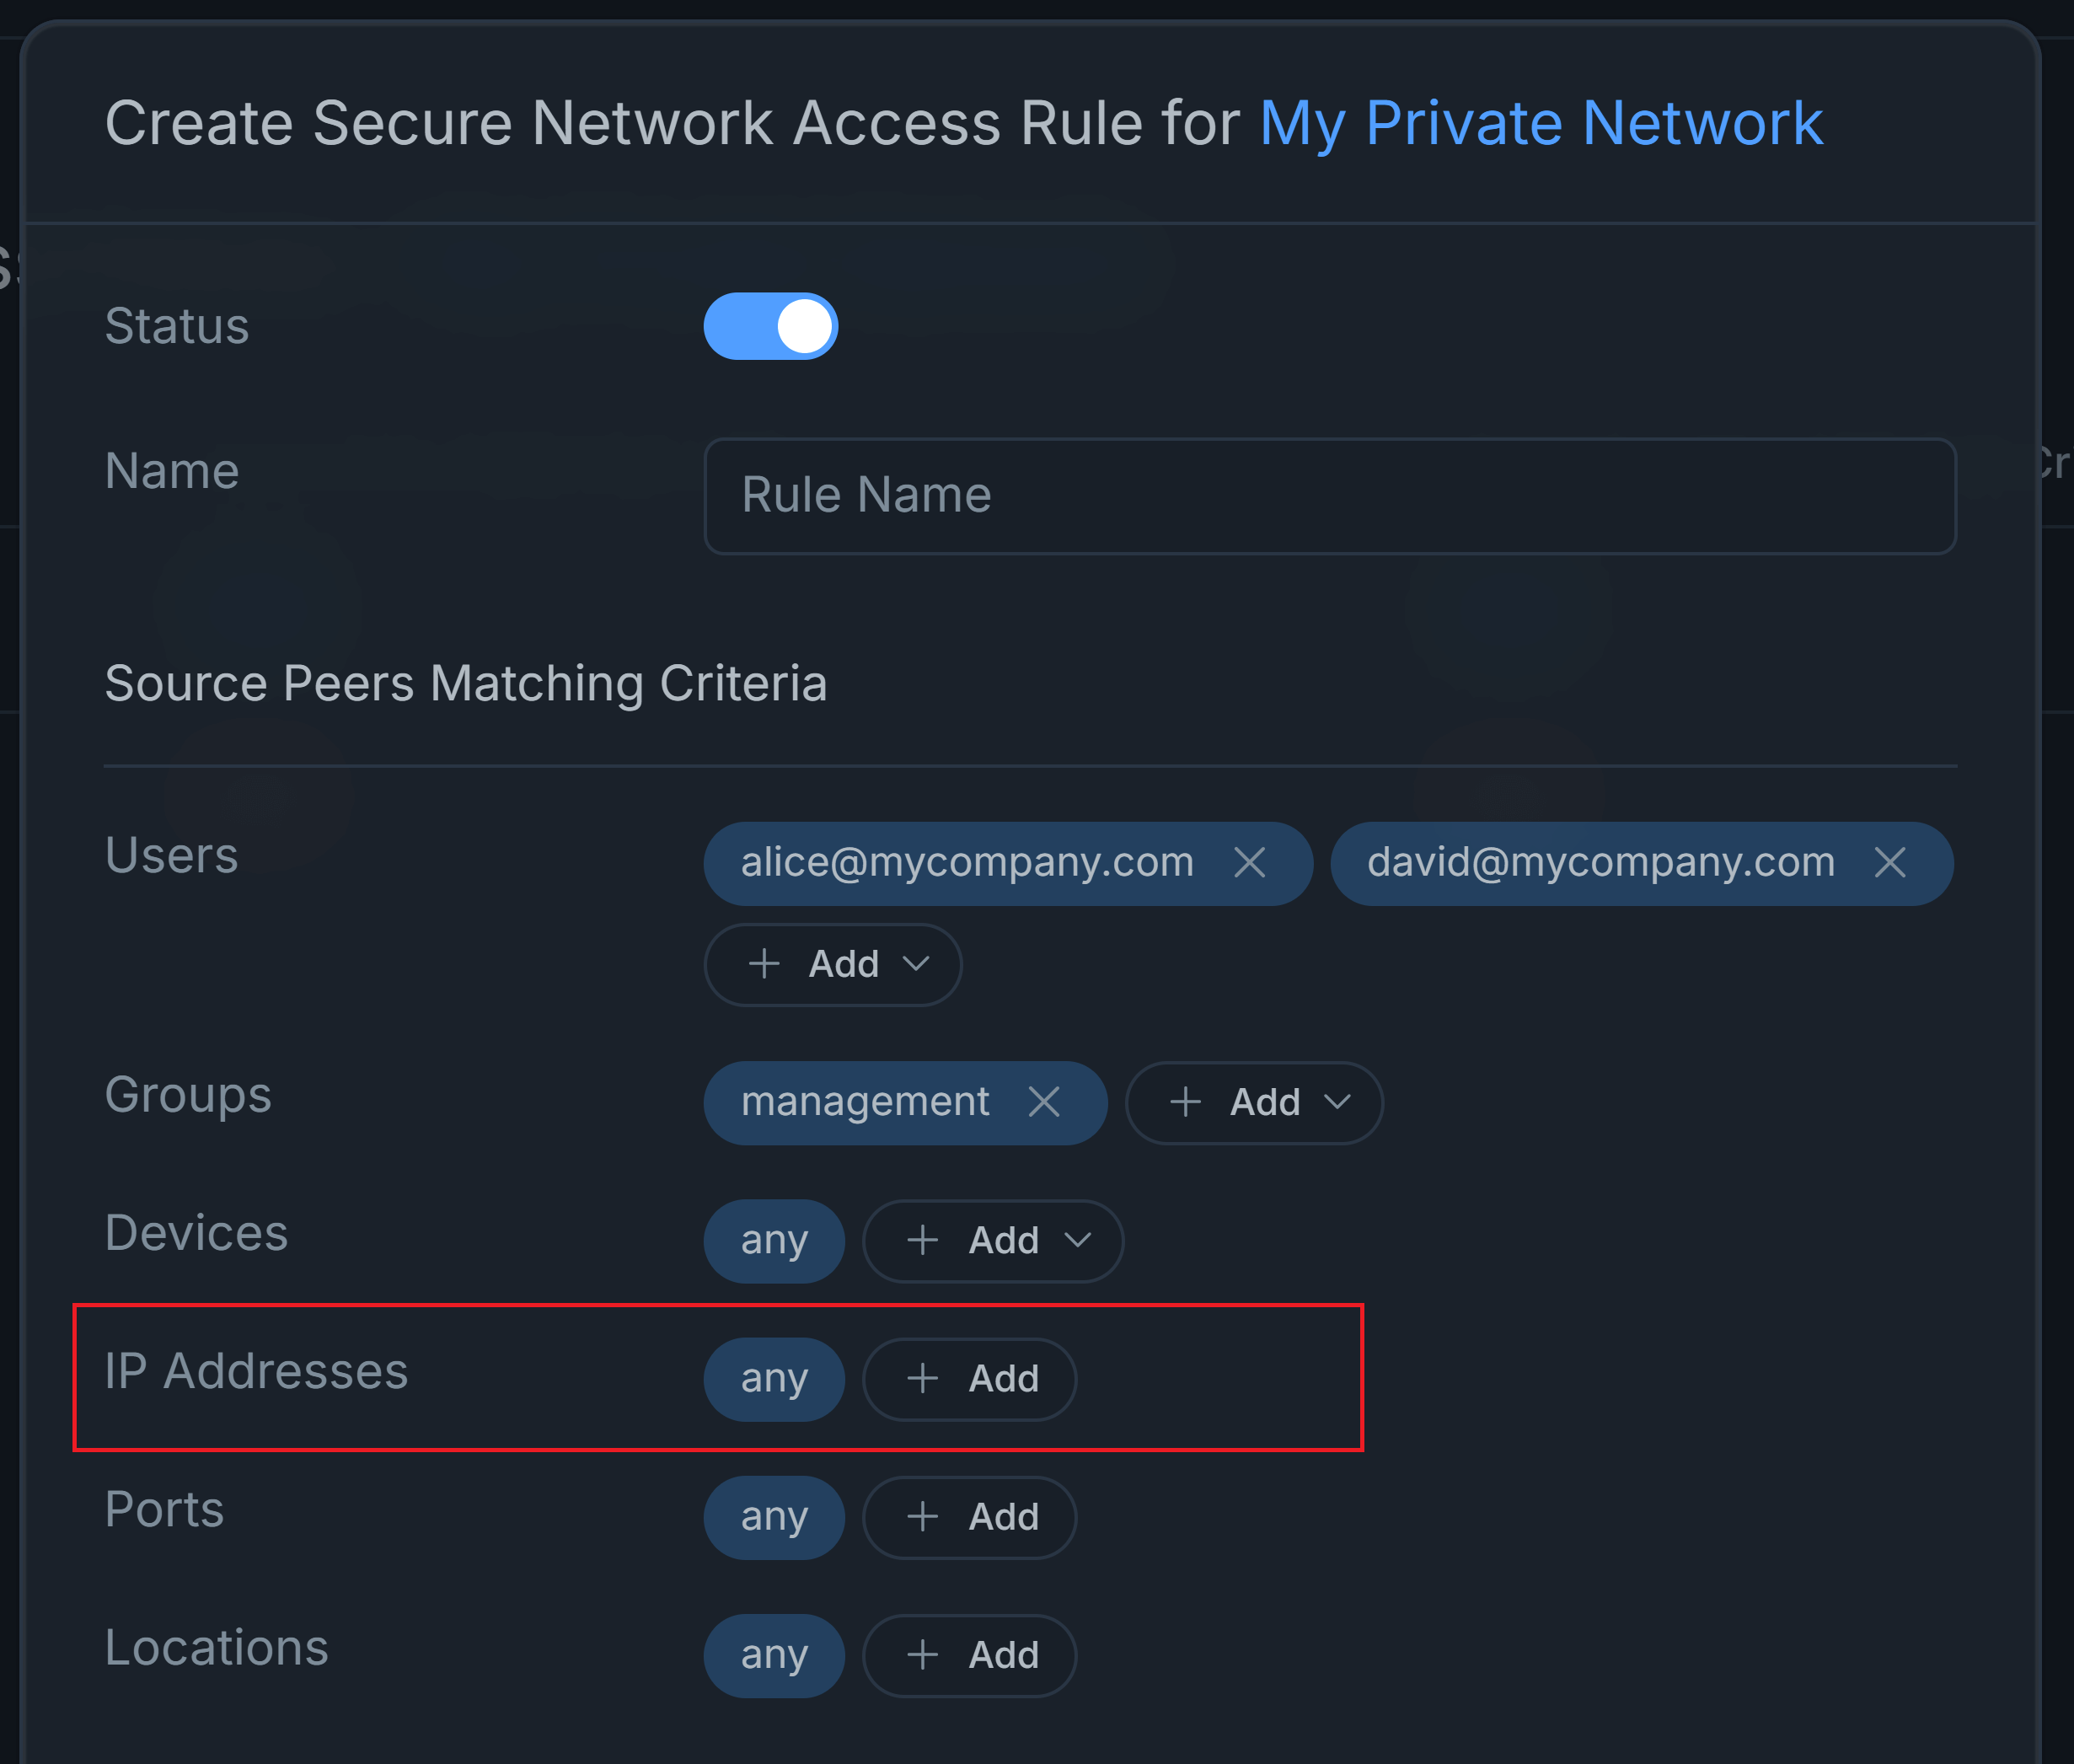Image resolution: width=2074 pixels, height=1764 pixels.
Task: Click plus icon in IP Addresses Add
Action: [x=922, y=1378]
